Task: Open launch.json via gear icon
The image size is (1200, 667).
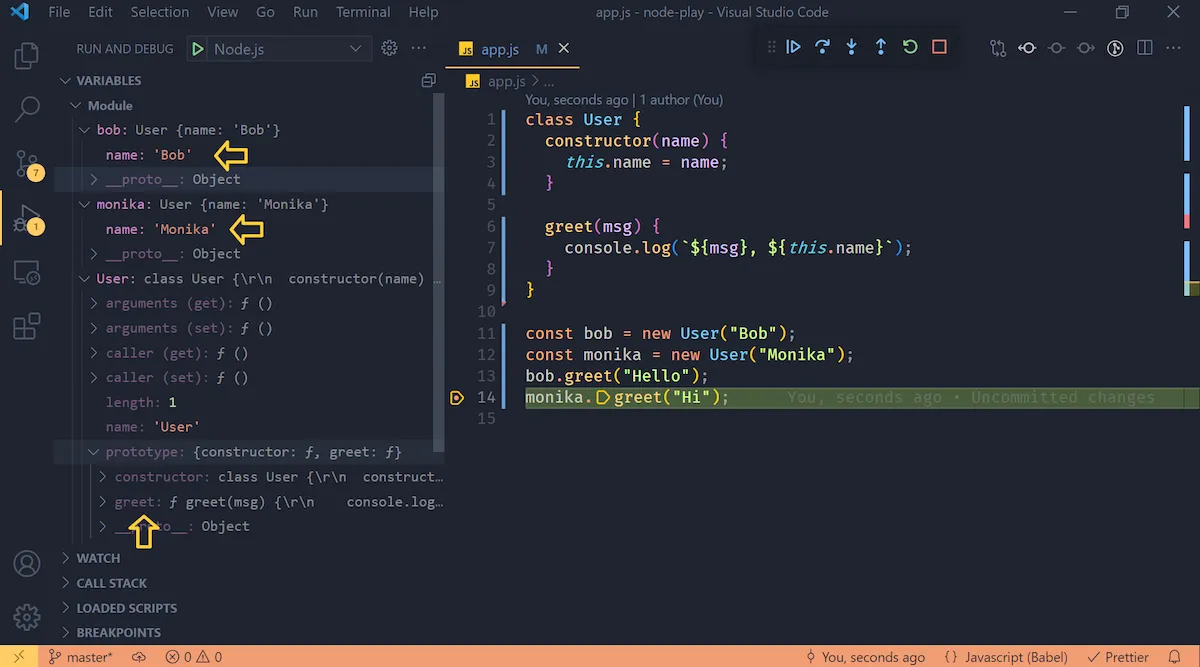Action: (x=389, y=48)
